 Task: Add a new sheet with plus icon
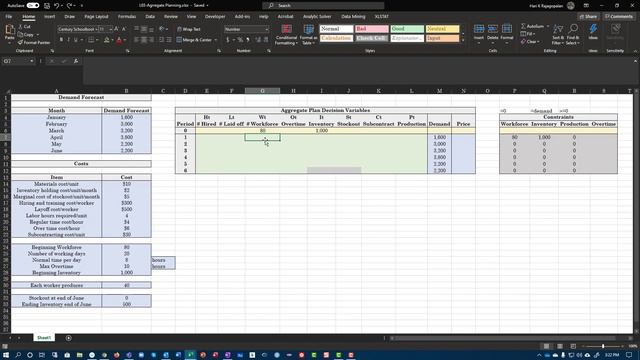[x=69, y=338]
